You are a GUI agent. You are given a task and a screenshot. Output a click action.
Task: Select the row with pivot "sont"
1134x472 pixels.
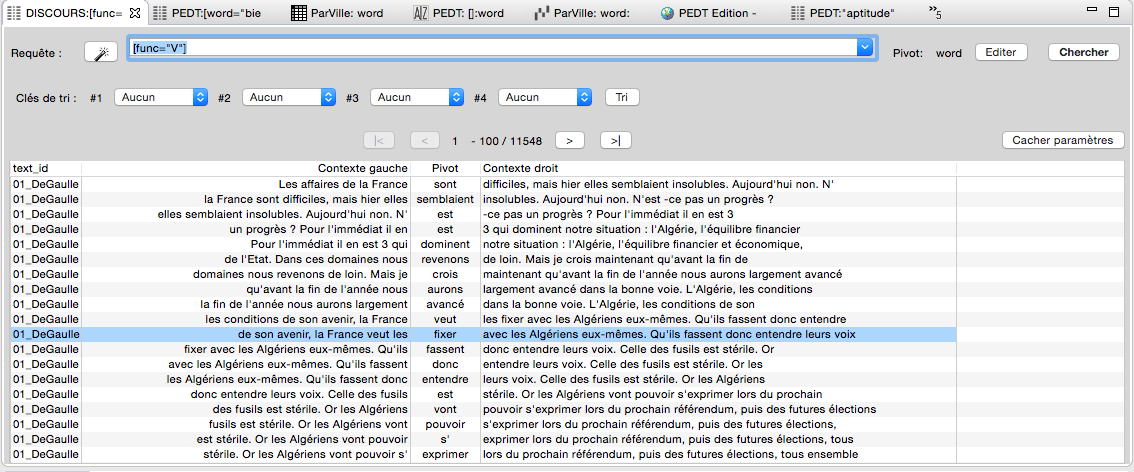(x=483, y=184)
